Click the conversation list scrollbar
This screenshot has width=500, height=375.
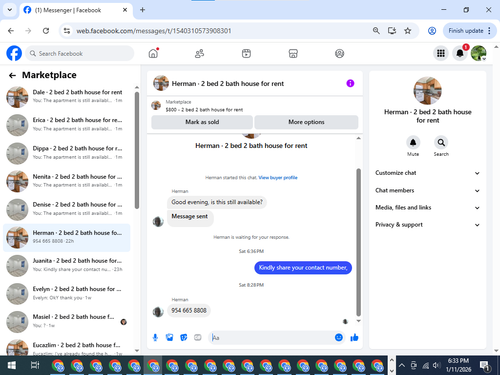pyautogui.click(x=137, y=150)
